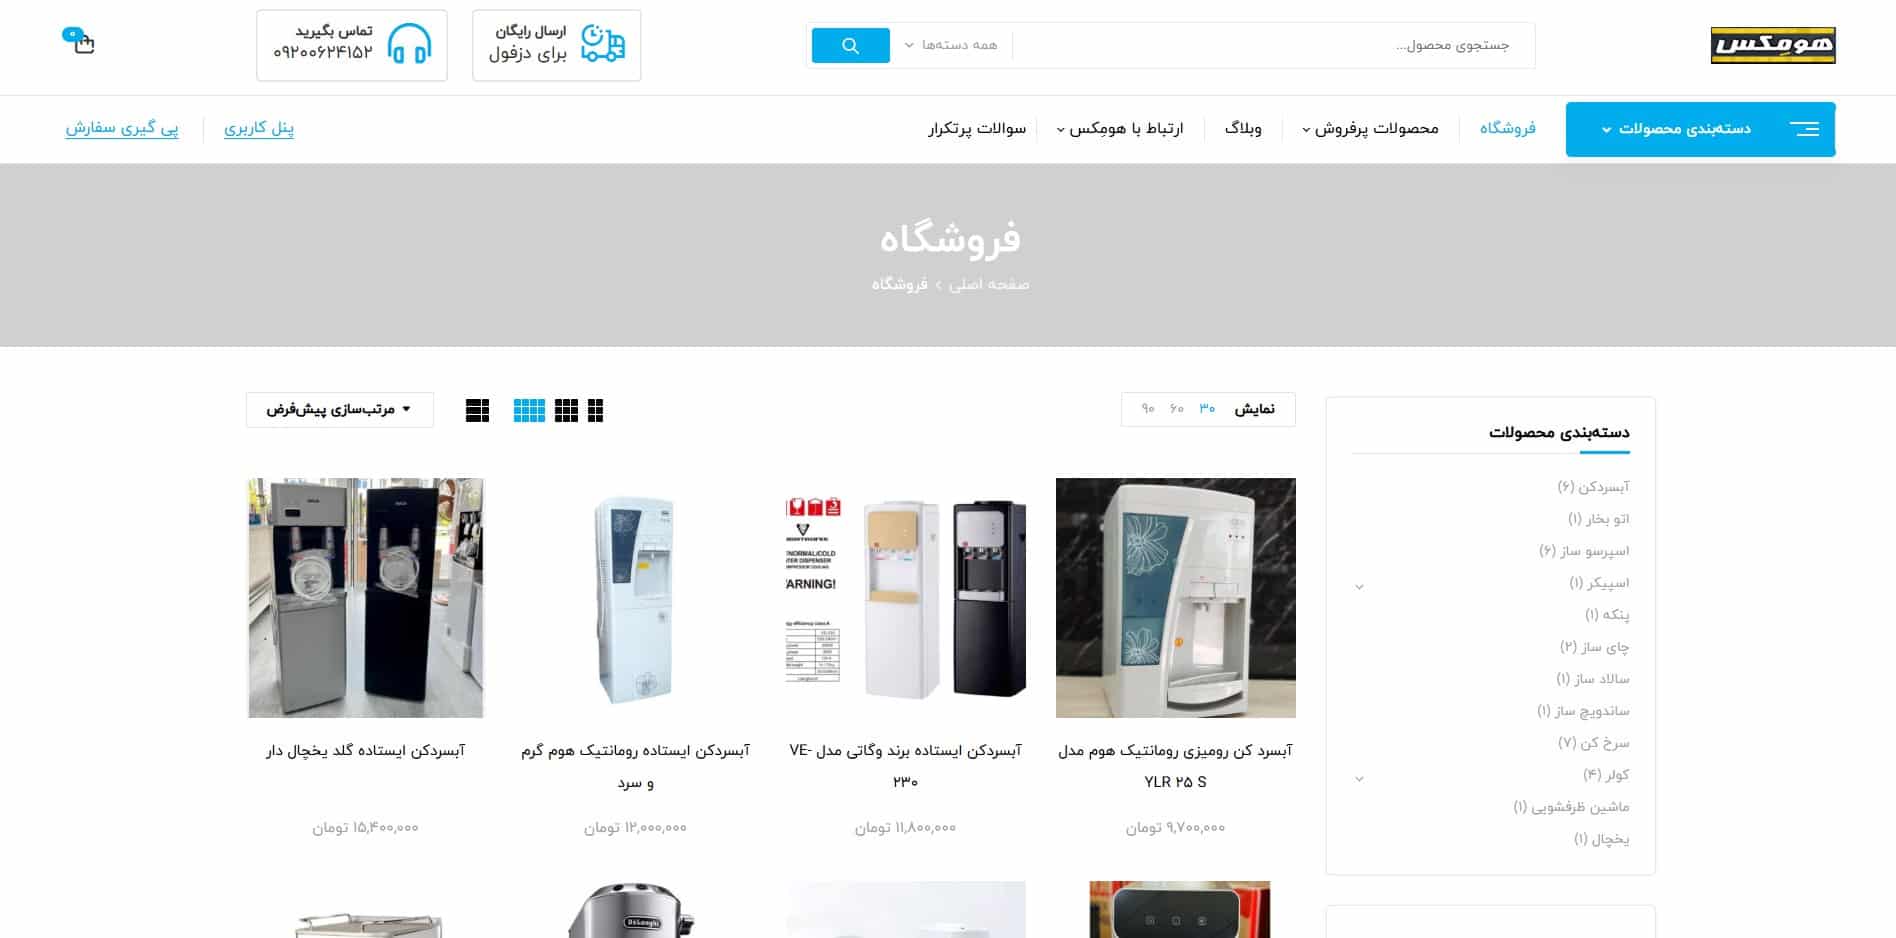Open the همه دسته‌ها category dropdown
This screenshot has height=938, width=1896.
pyautogui.click(x=951, y=45)
